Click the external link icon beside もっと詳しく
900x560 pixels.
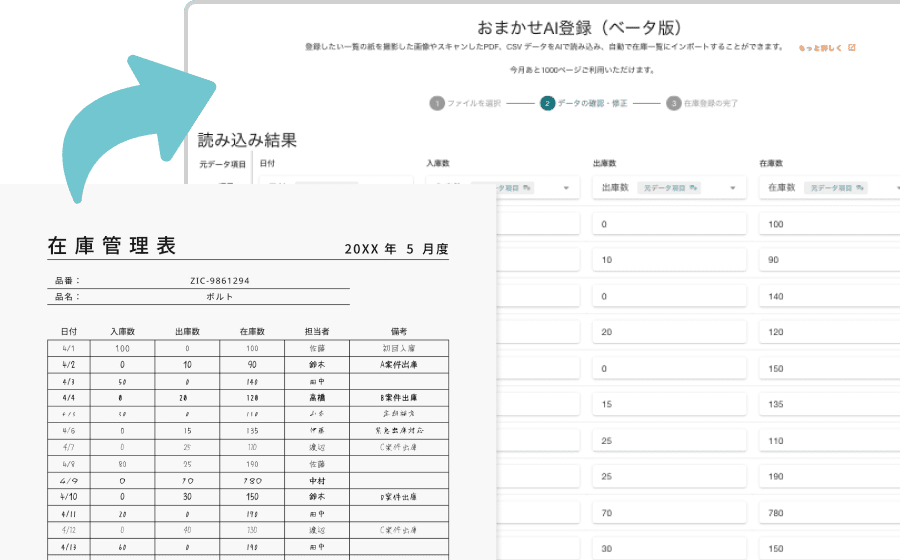tap(851, 47)
